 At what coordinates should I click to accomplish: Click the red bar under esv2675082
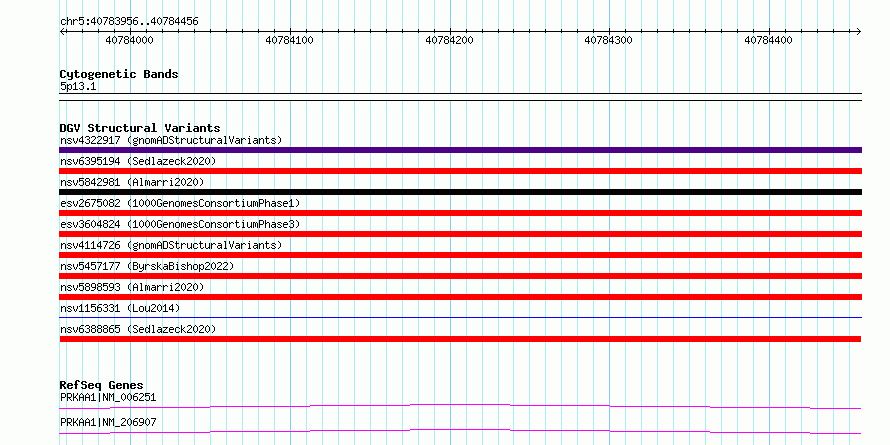coord(460,213)
